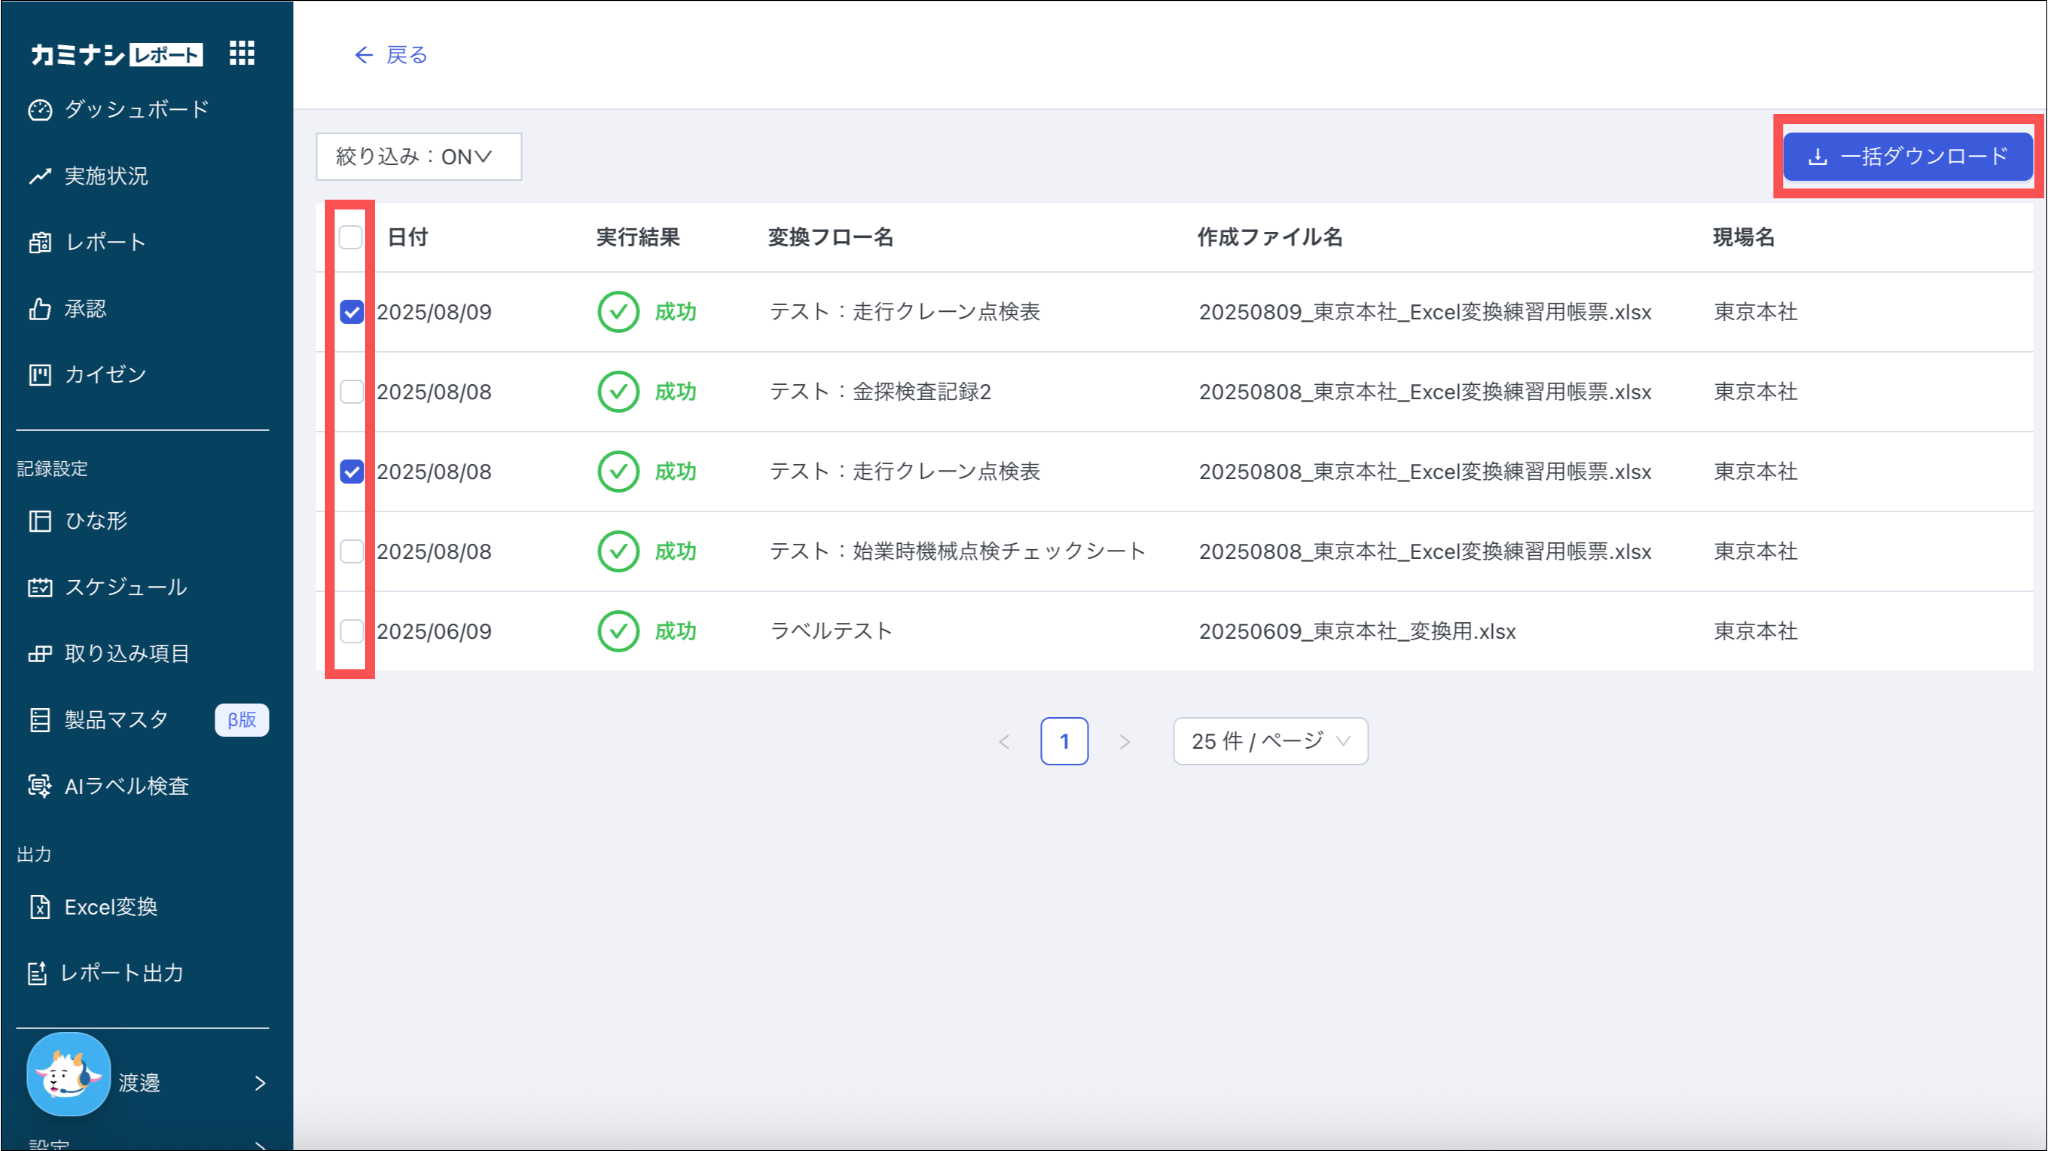
Task: Click the 承認 thumbs-up icon
Action: pyautogui.click(x=40, y=309)
